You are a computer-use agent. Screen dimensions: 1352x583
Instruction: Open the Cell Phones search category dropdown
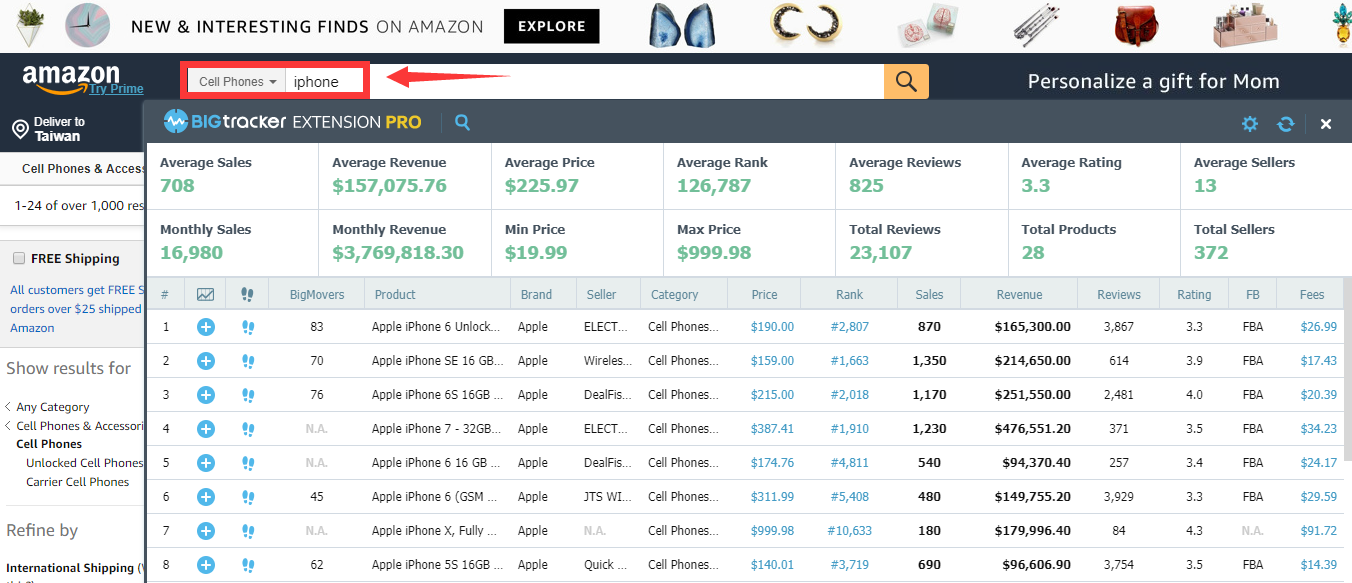tap(237, 82)
